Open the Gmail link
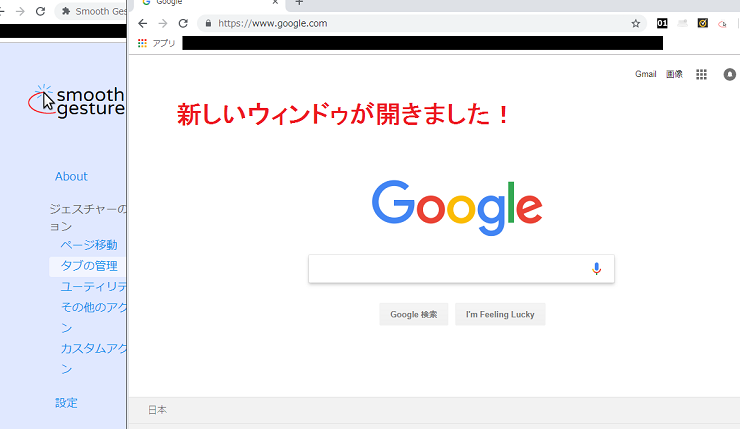 [646, 74]
